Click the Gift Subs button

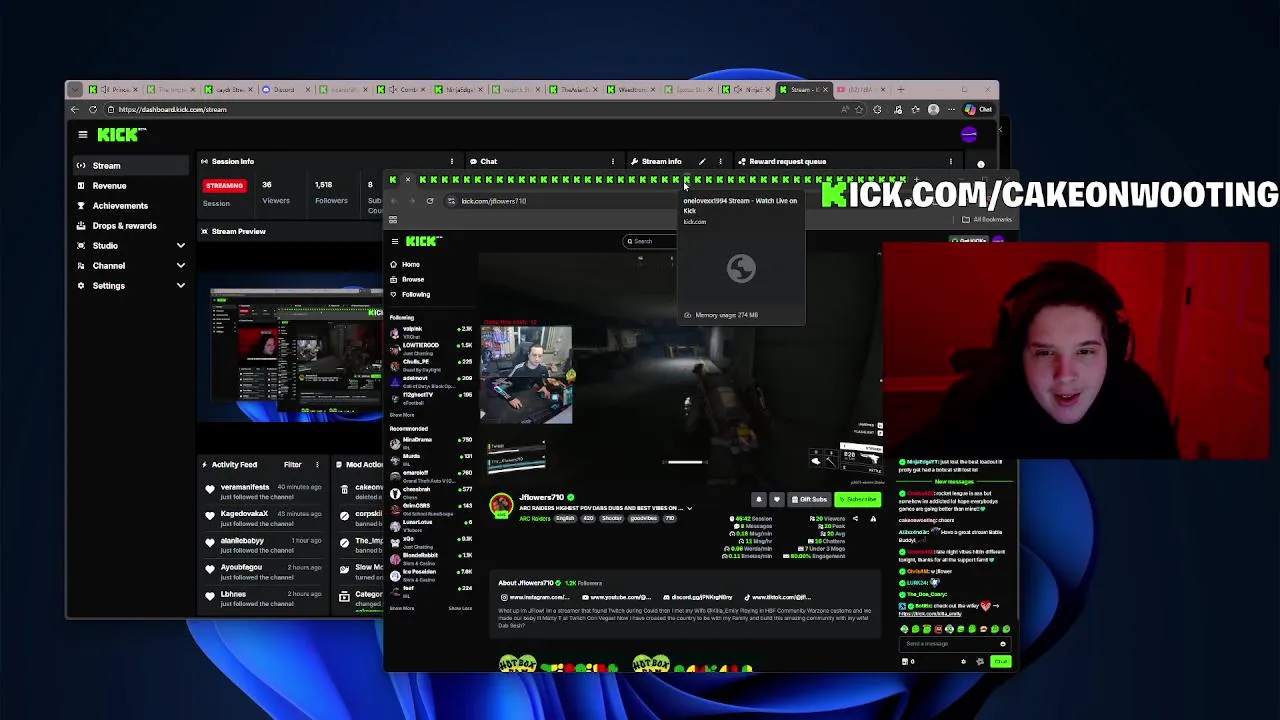click(x=810, y=499)
